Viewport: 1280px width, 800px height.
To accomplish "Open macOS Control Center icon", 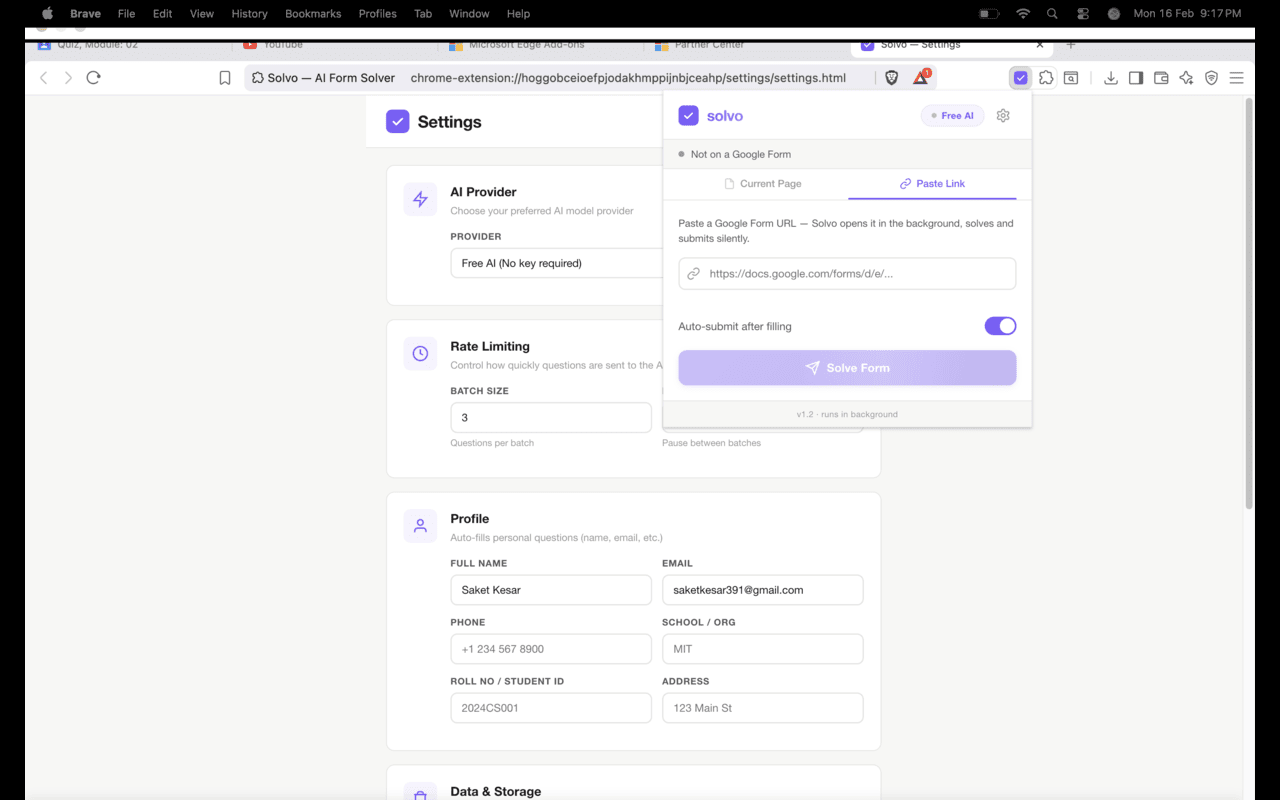I will (1083, 14).
